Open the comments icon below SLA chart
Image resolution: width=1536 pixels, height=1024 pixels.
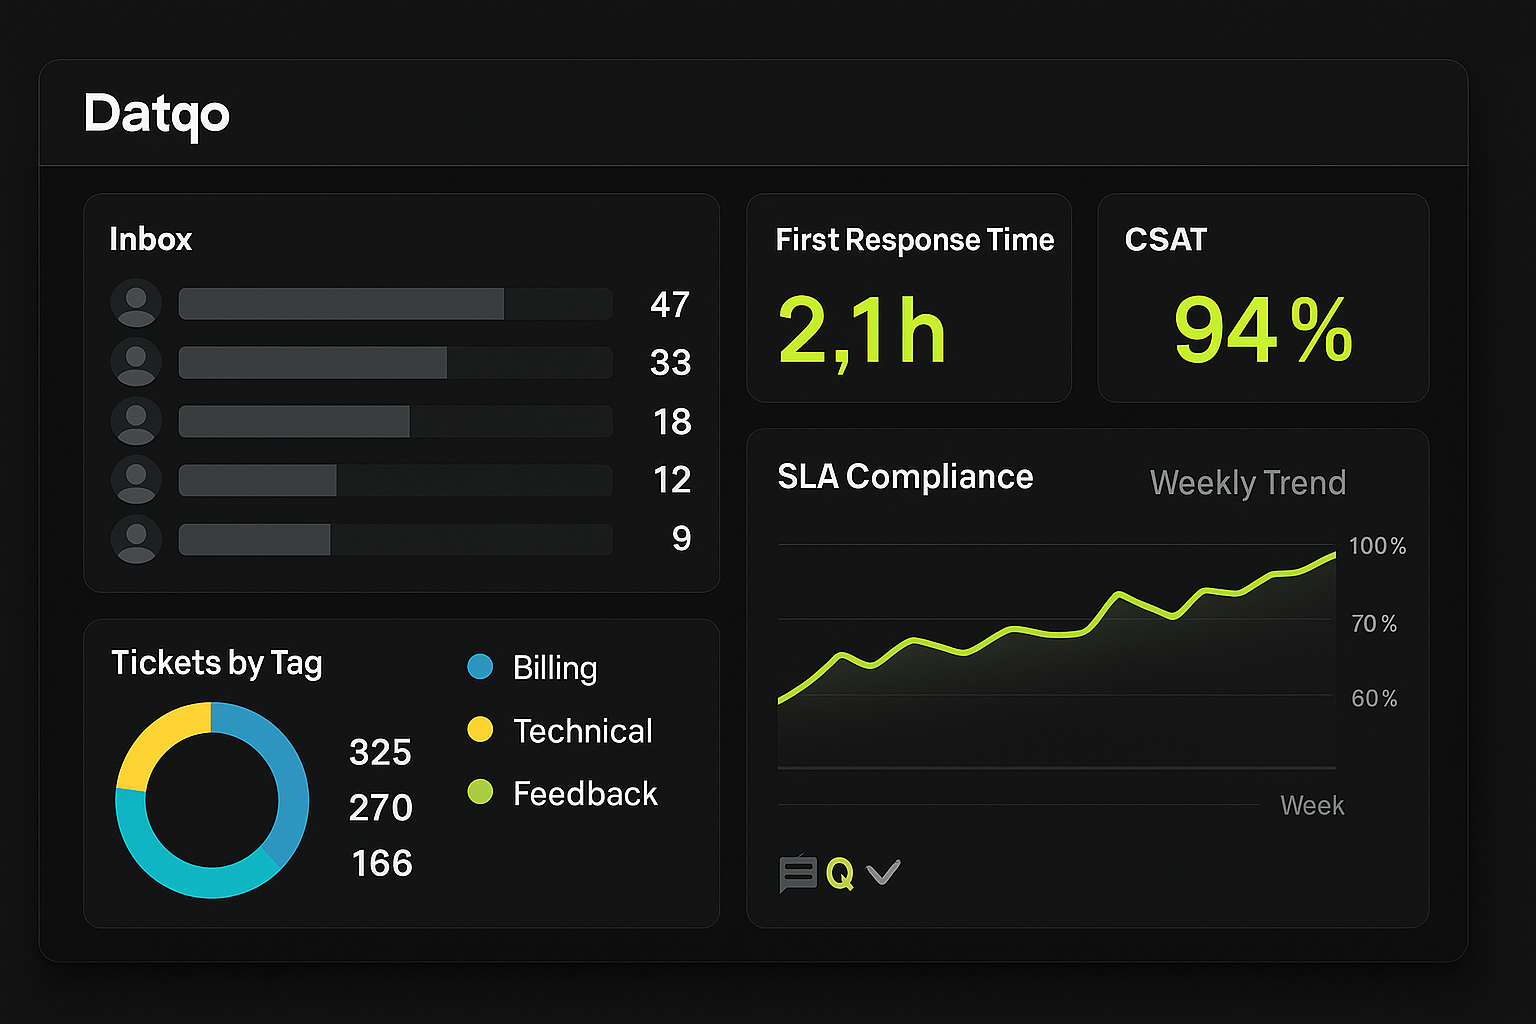[797, 872]
